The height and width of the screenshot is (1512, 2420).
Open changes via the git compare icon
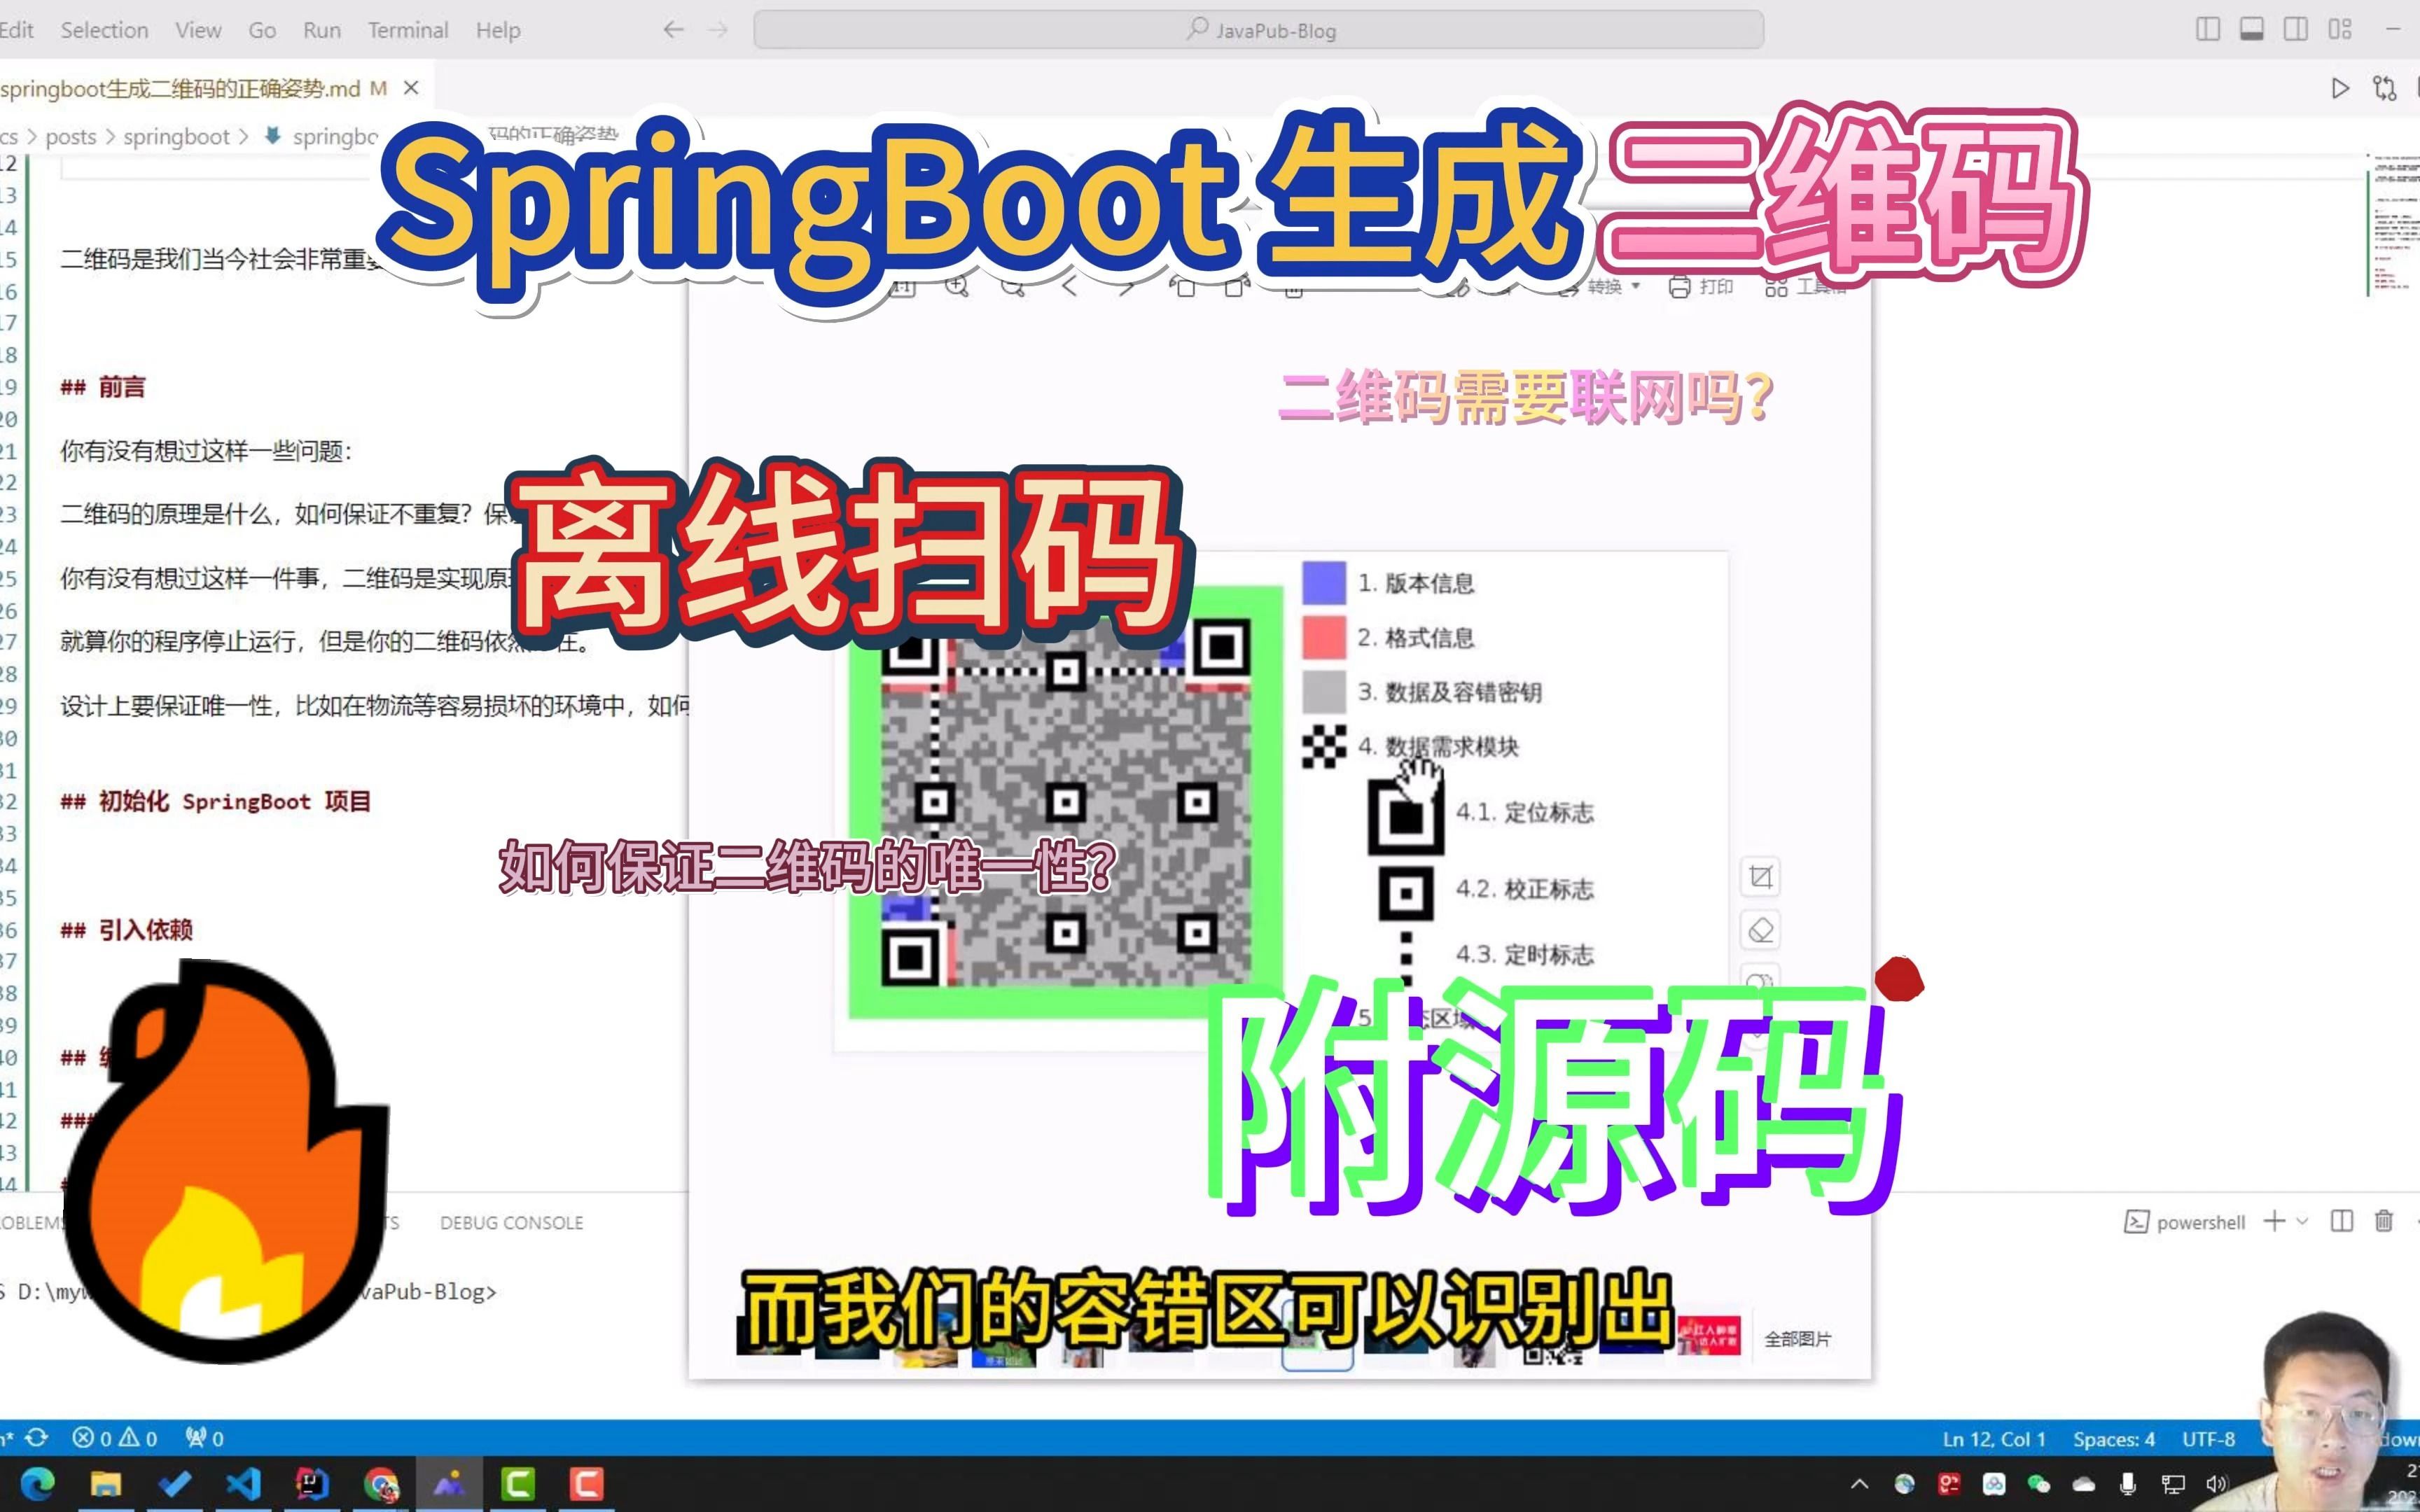2385,88
